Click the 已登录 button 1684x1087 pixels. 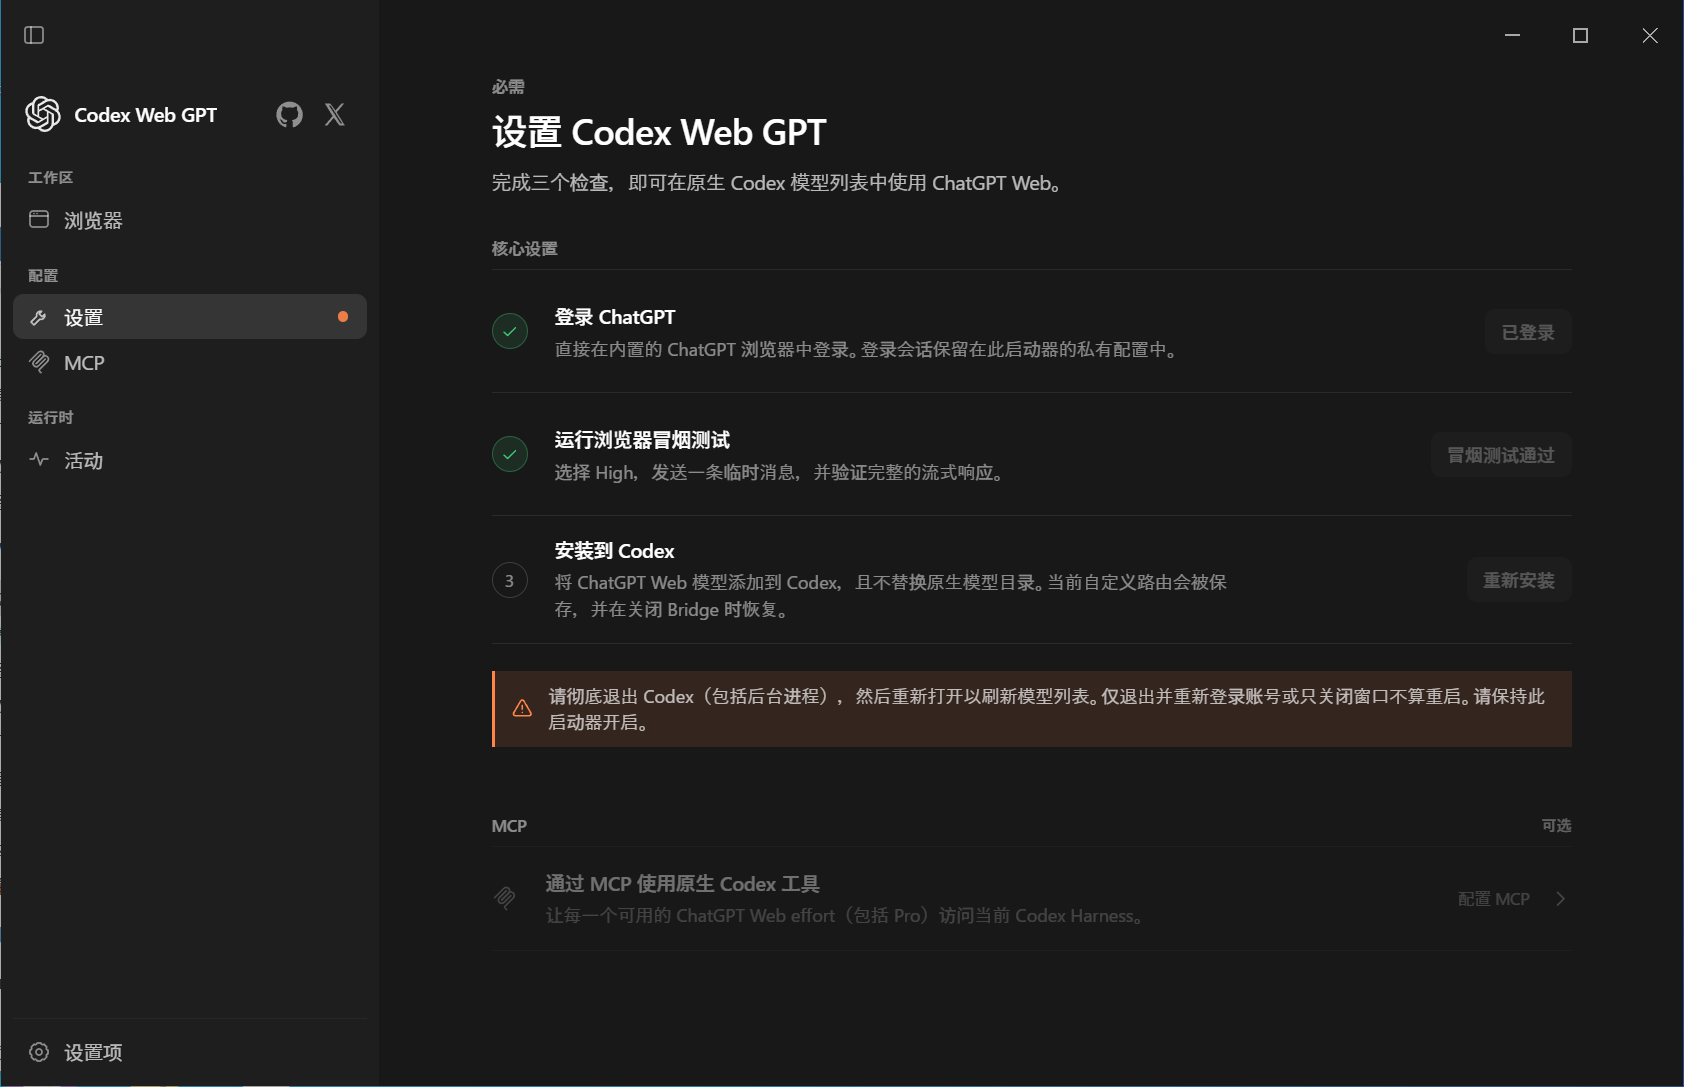pos(1528,332)
